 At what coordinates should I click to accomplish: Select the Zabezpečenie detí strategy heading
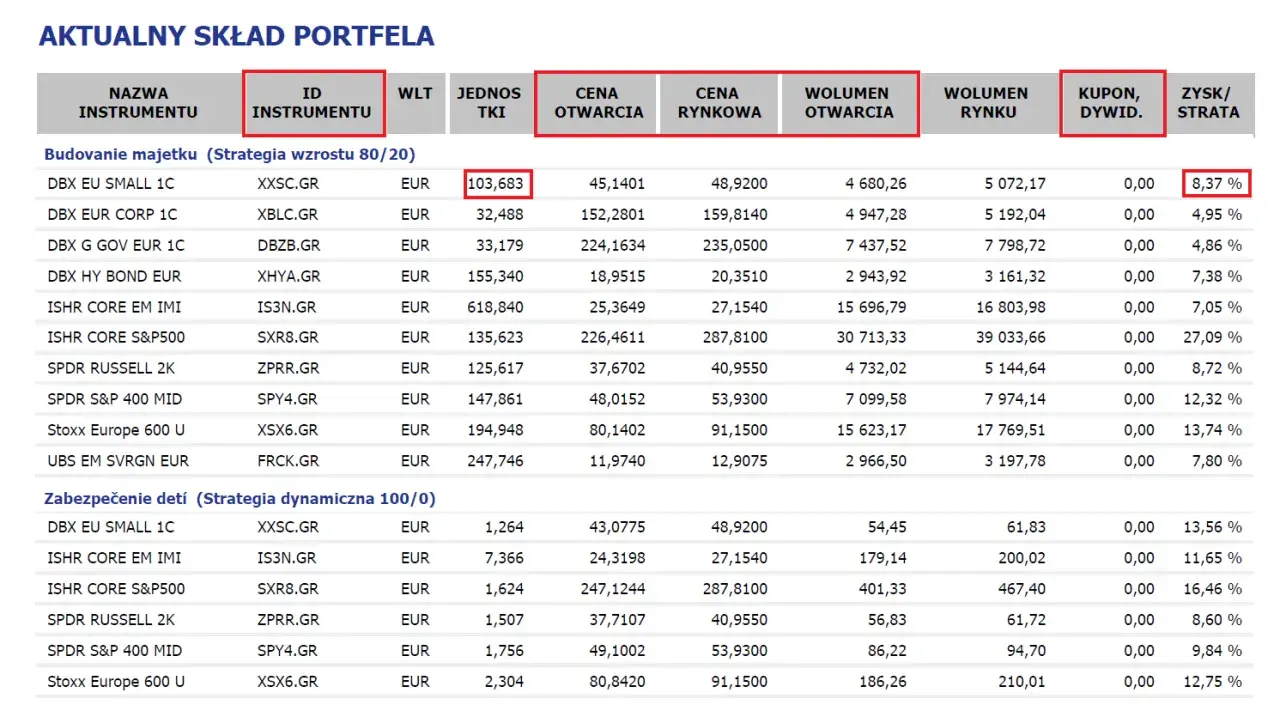(240, 498)
